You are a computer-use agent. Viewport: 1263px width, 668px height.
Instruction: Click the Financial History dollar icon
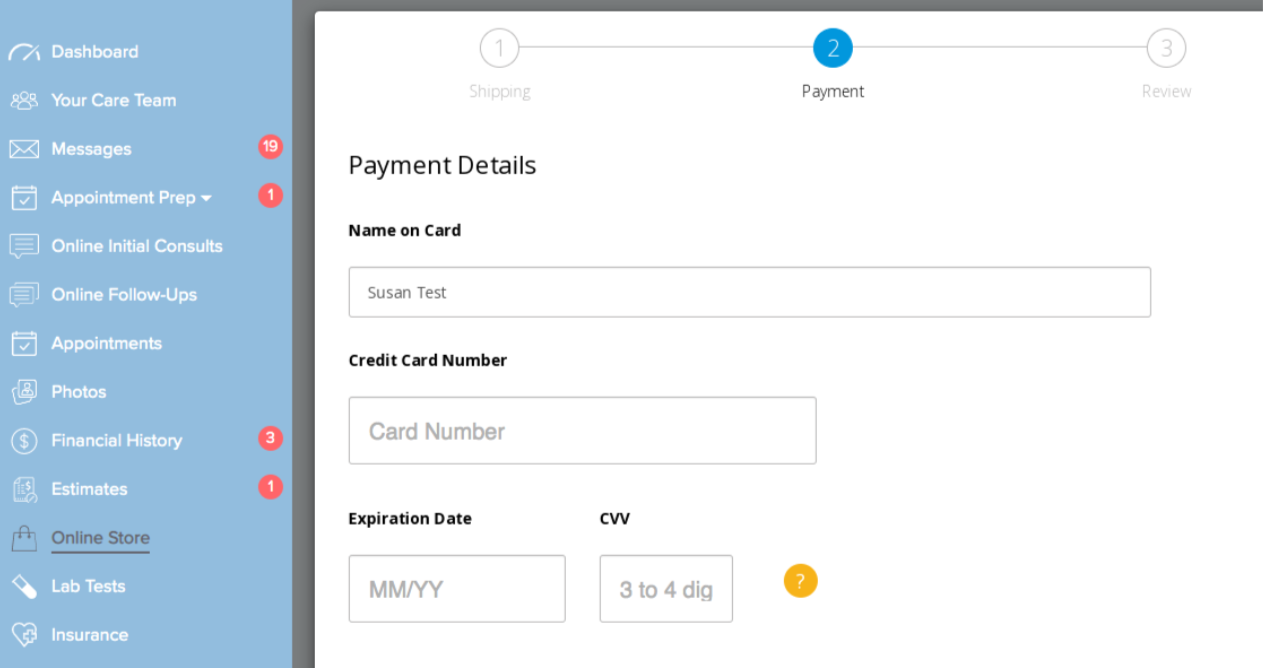click(x=24, y=441)
